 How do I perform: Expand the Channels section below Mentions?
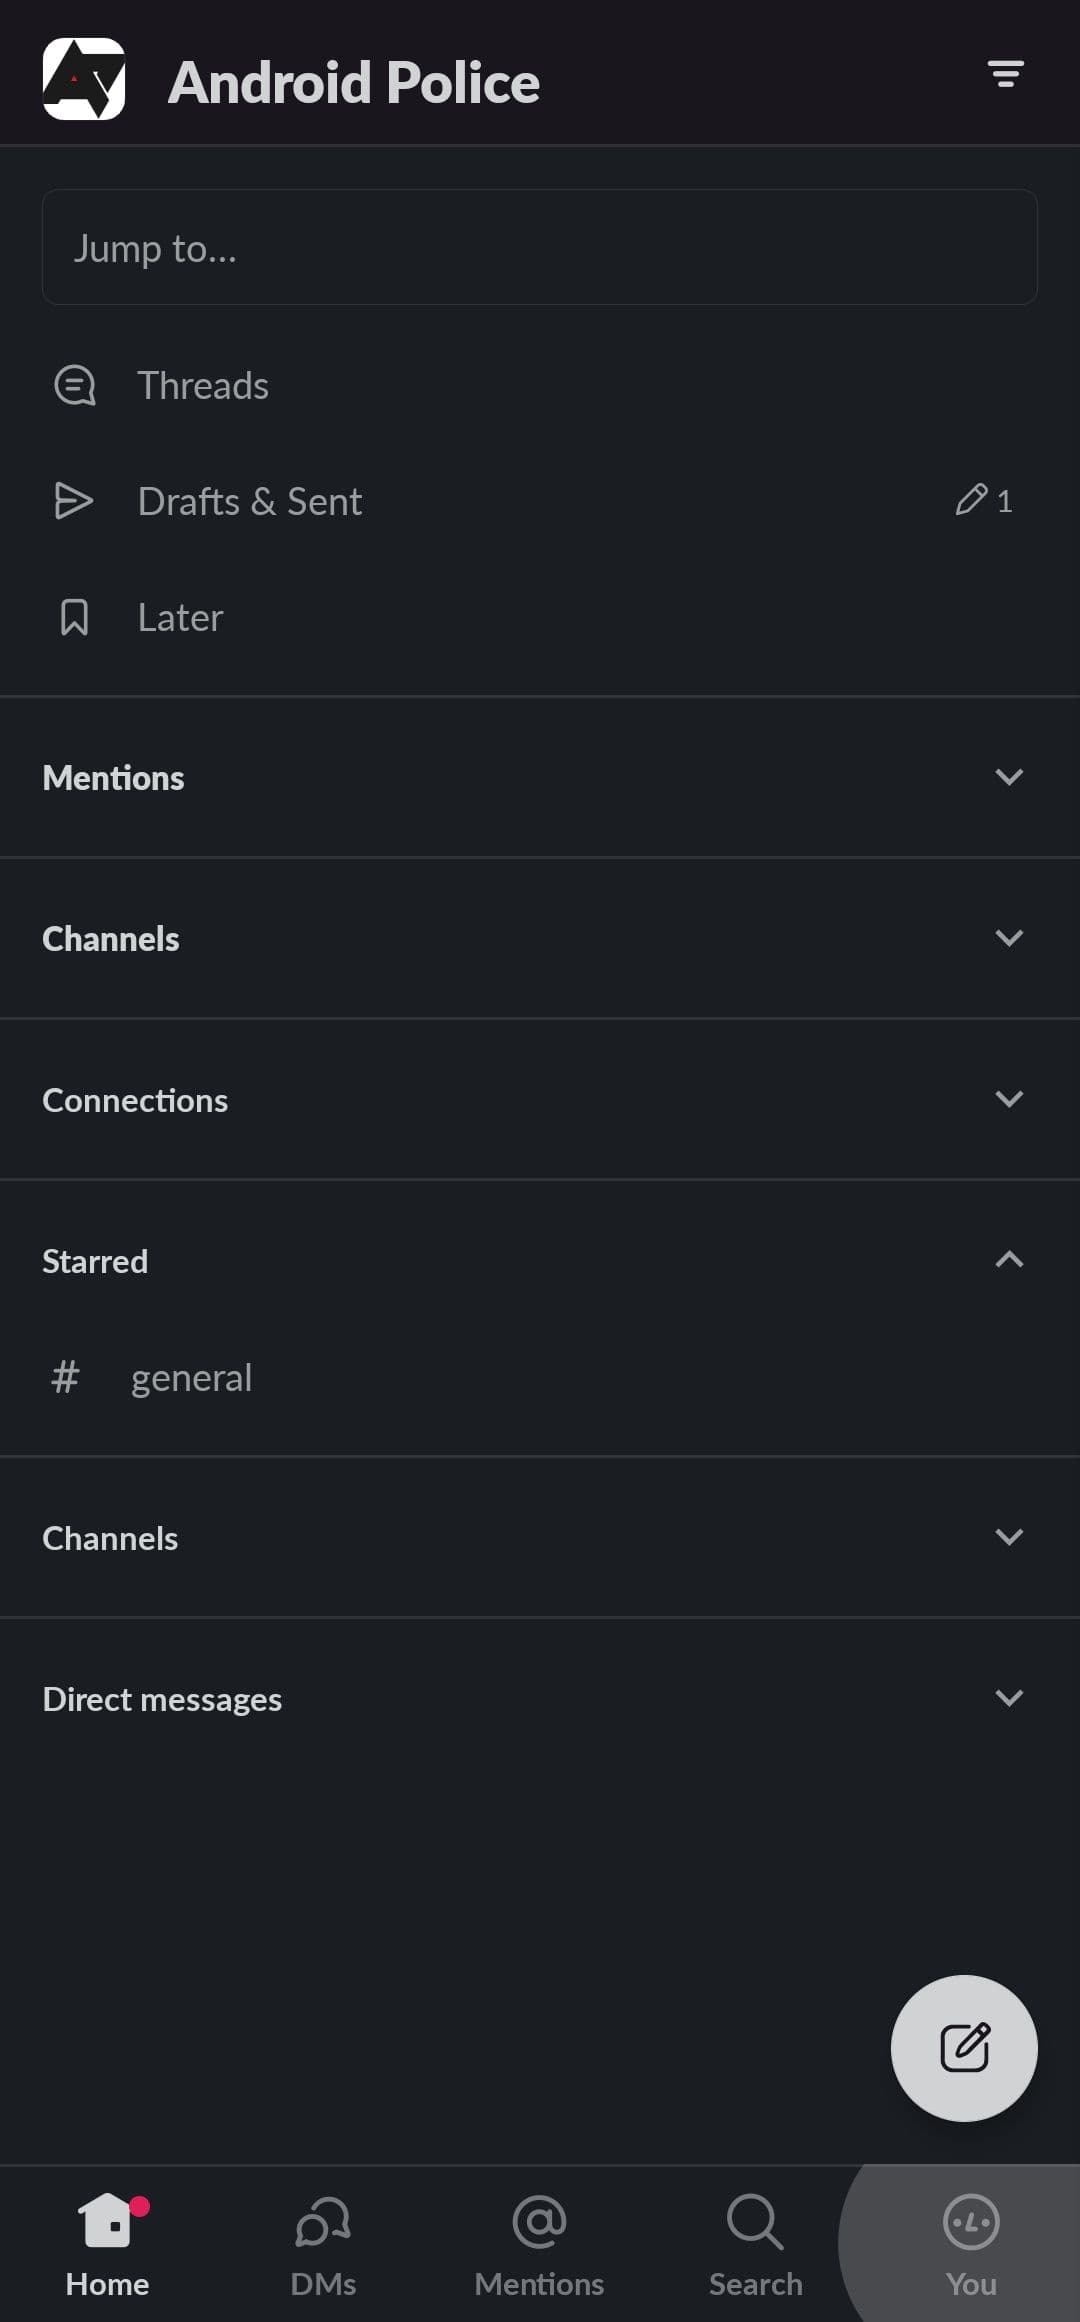tap(1009, 938)
